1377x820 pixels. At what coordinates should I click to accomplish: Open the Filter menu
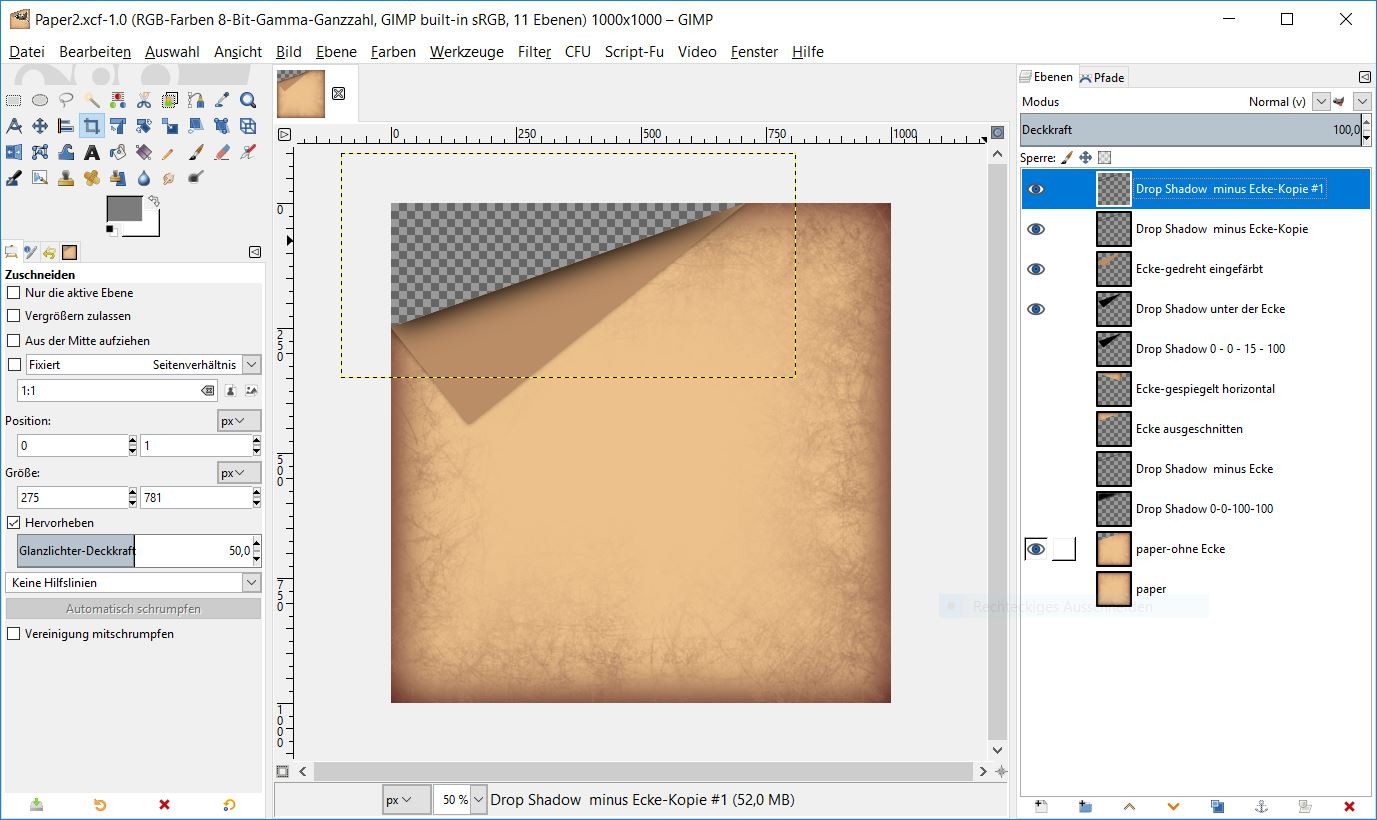(534, 52)
